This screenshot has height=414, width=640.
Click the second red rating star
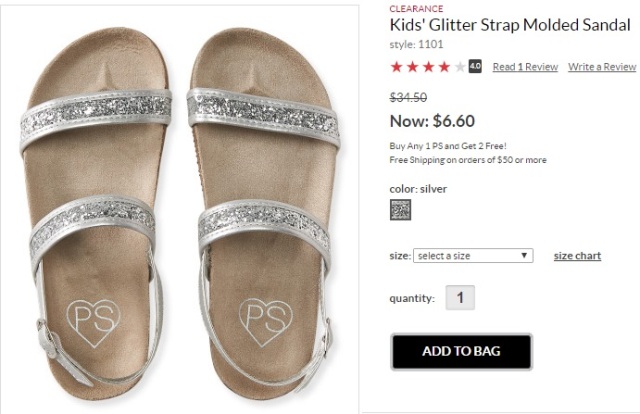[412, 67]
